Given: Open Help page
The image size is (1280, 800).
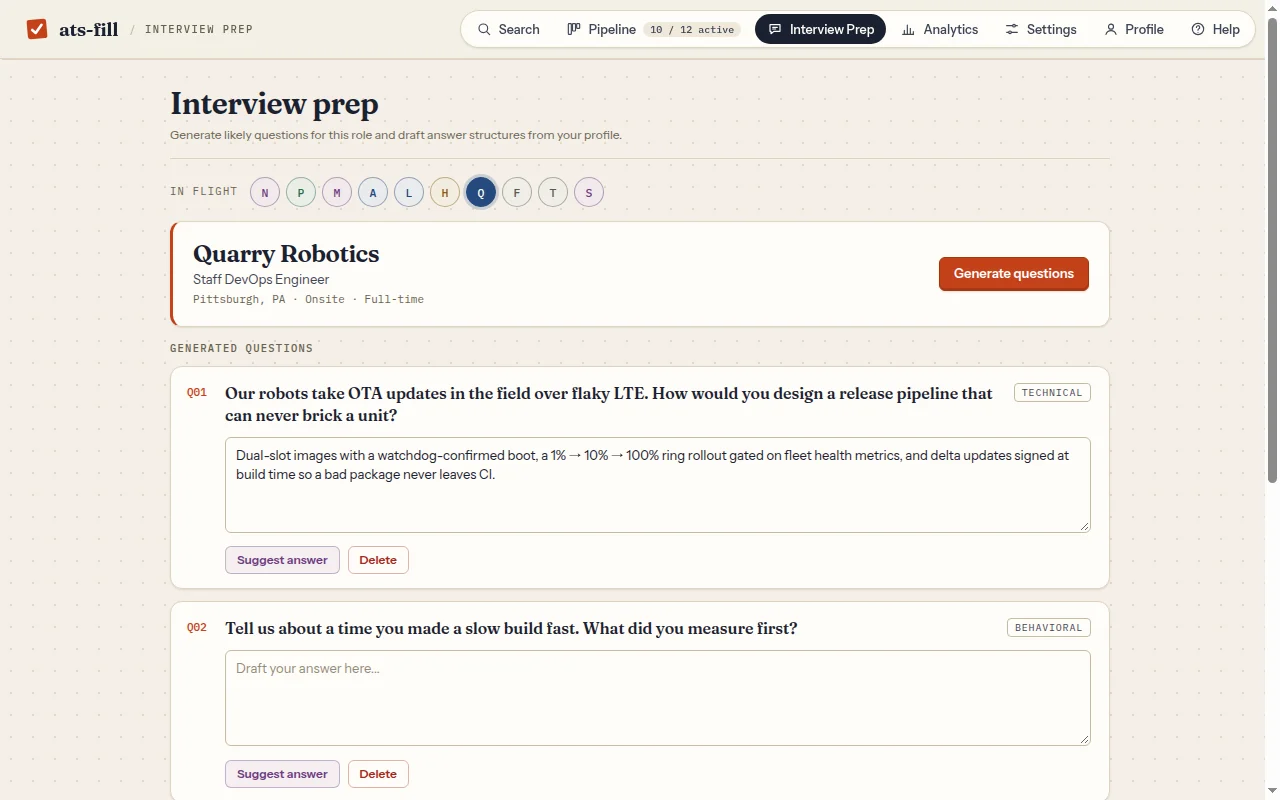Looking at the screenshot, I should click(x=1216, y=29).
